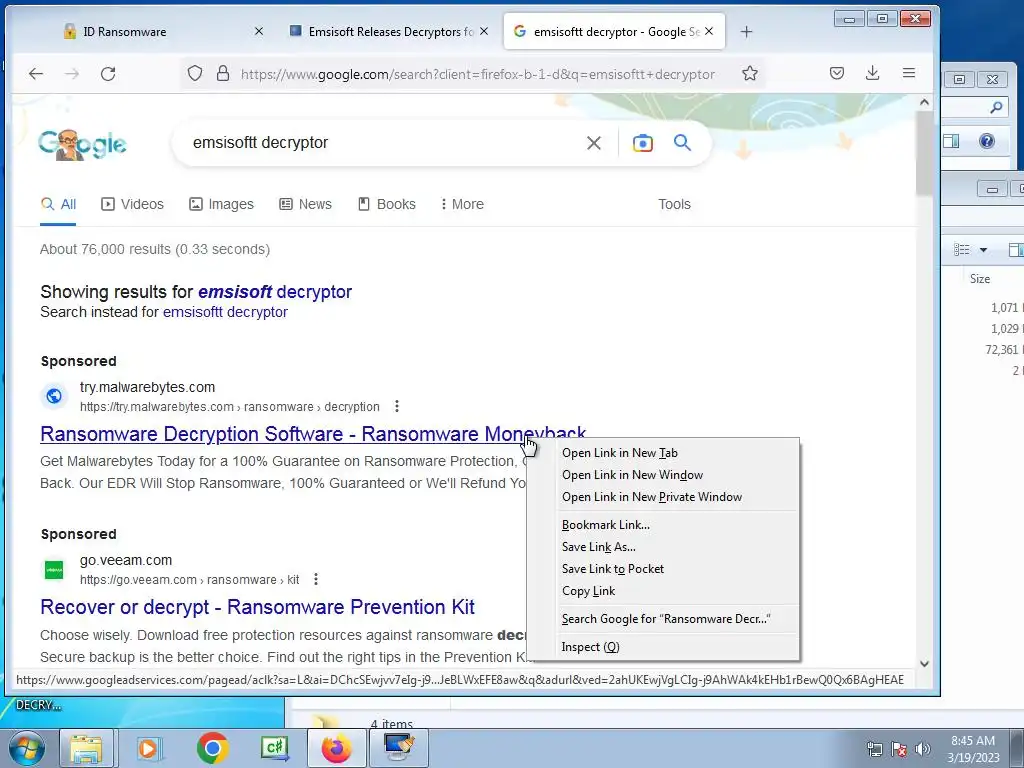Go back to previous page
This screenshot has height=768, width=1024.
[36, 74]
